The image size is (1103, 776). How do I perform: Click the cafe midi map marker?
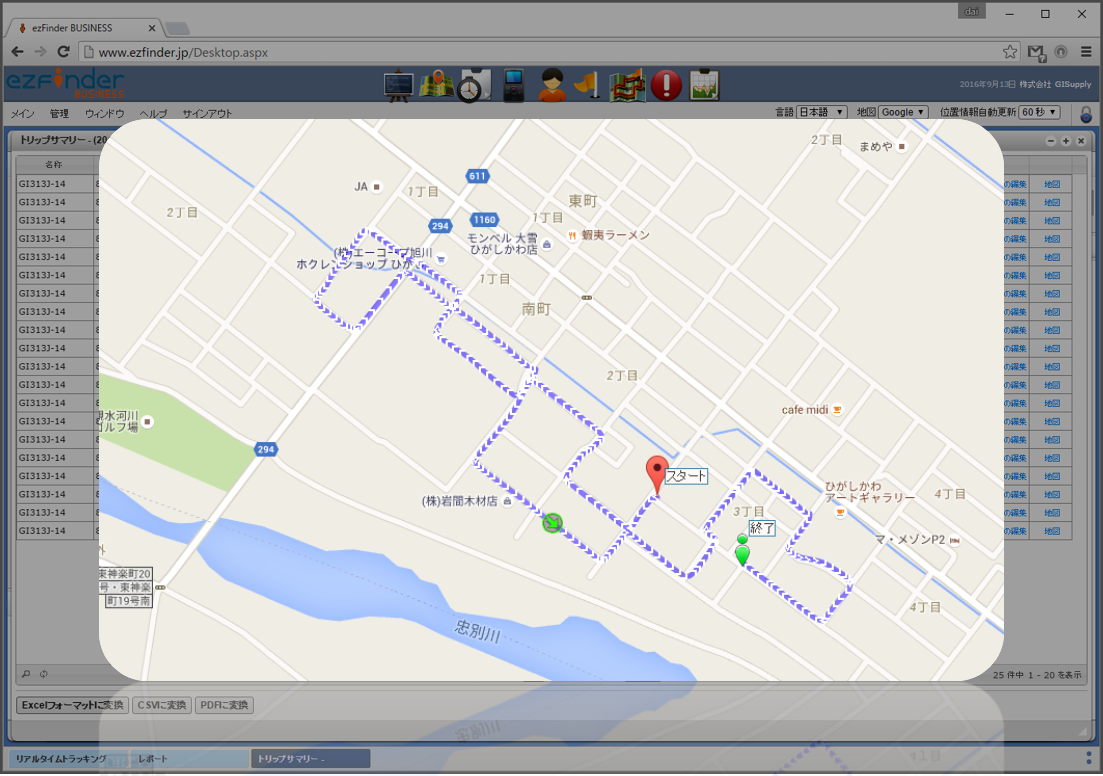[837, 409]
